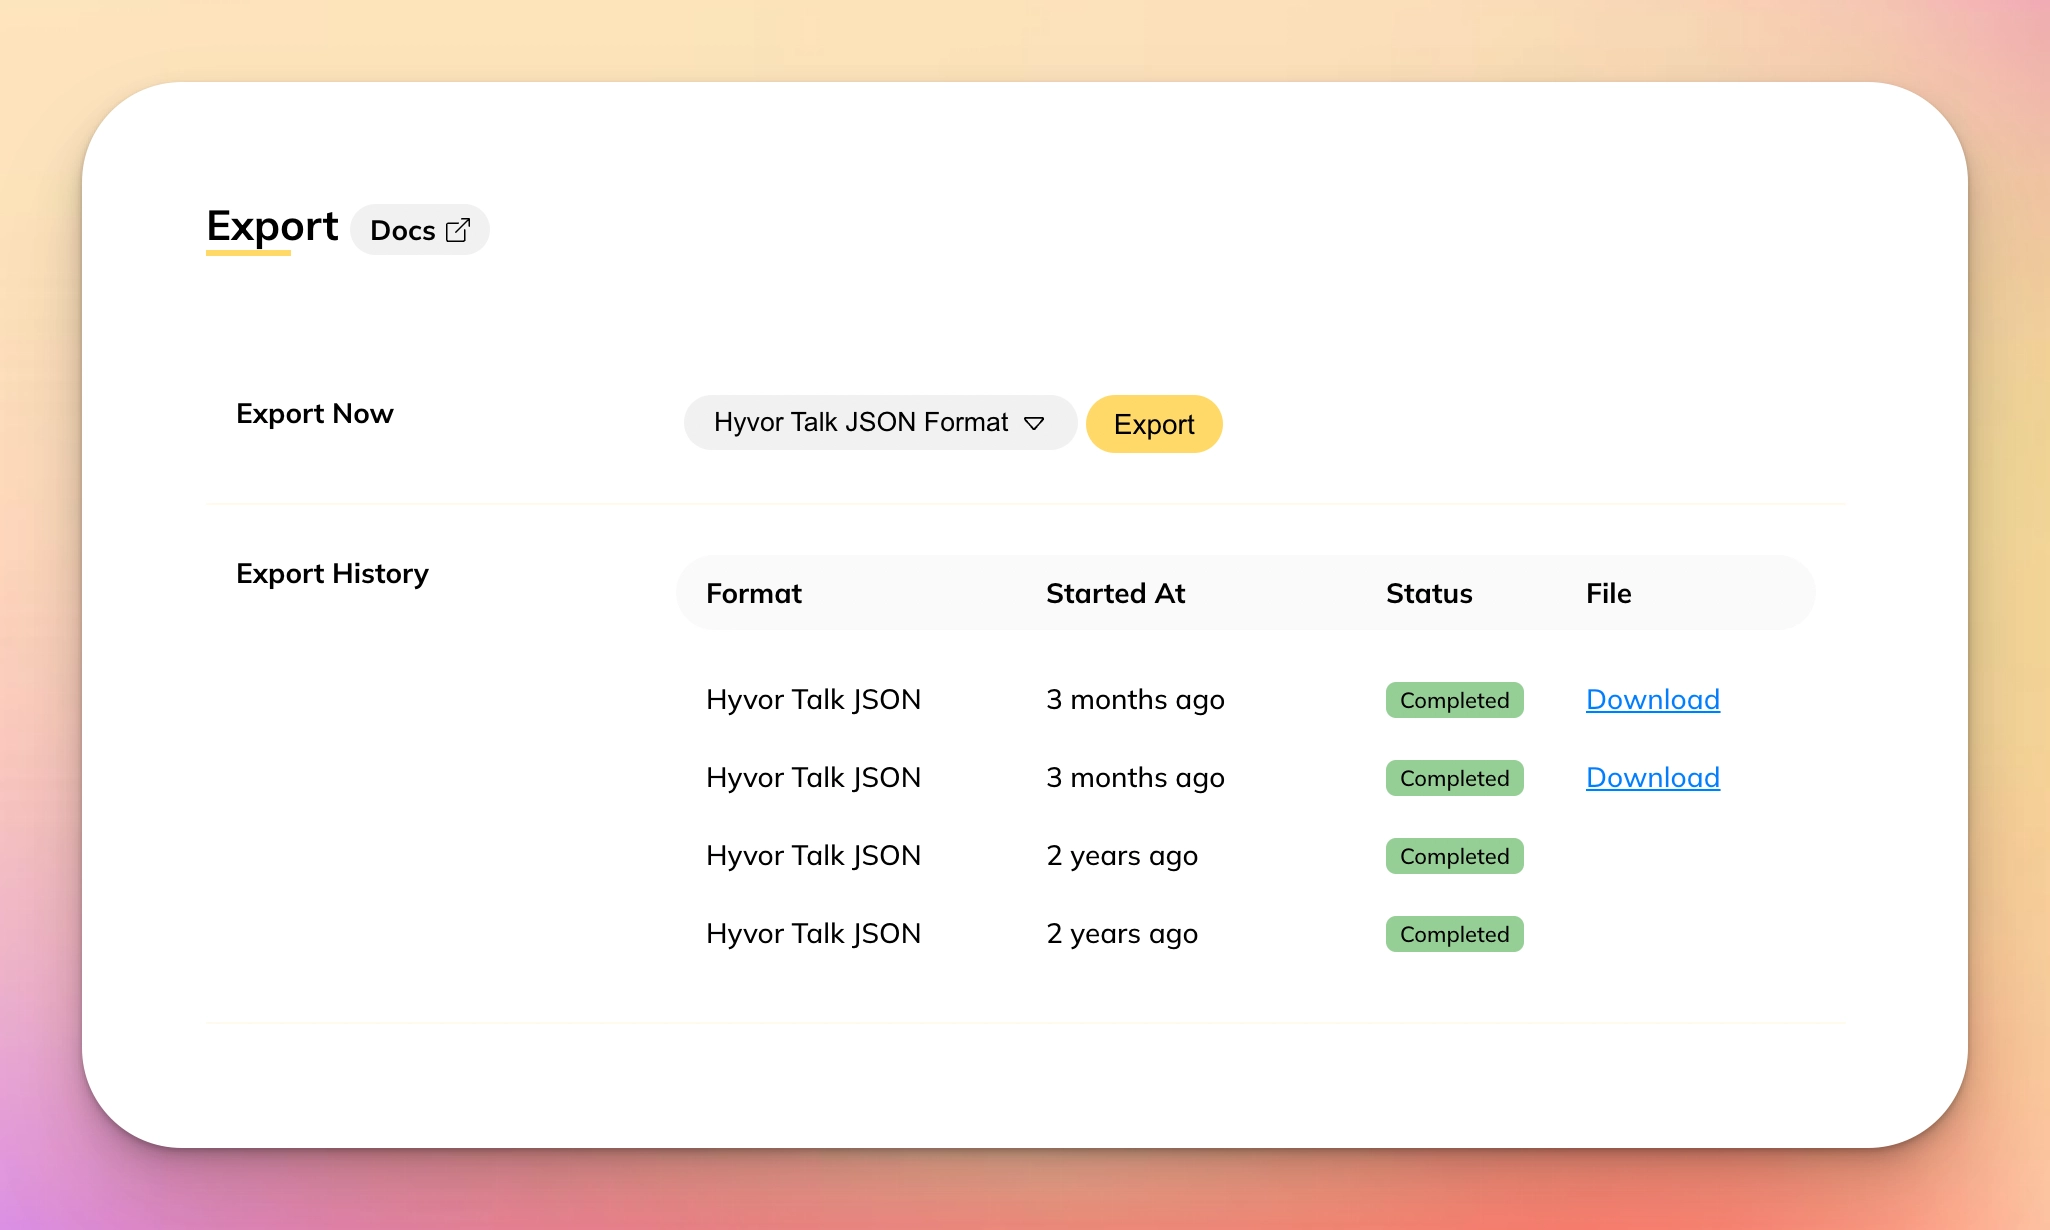
Task: Click Hyvor Talk JSON in third row
Action: [813, 856]
